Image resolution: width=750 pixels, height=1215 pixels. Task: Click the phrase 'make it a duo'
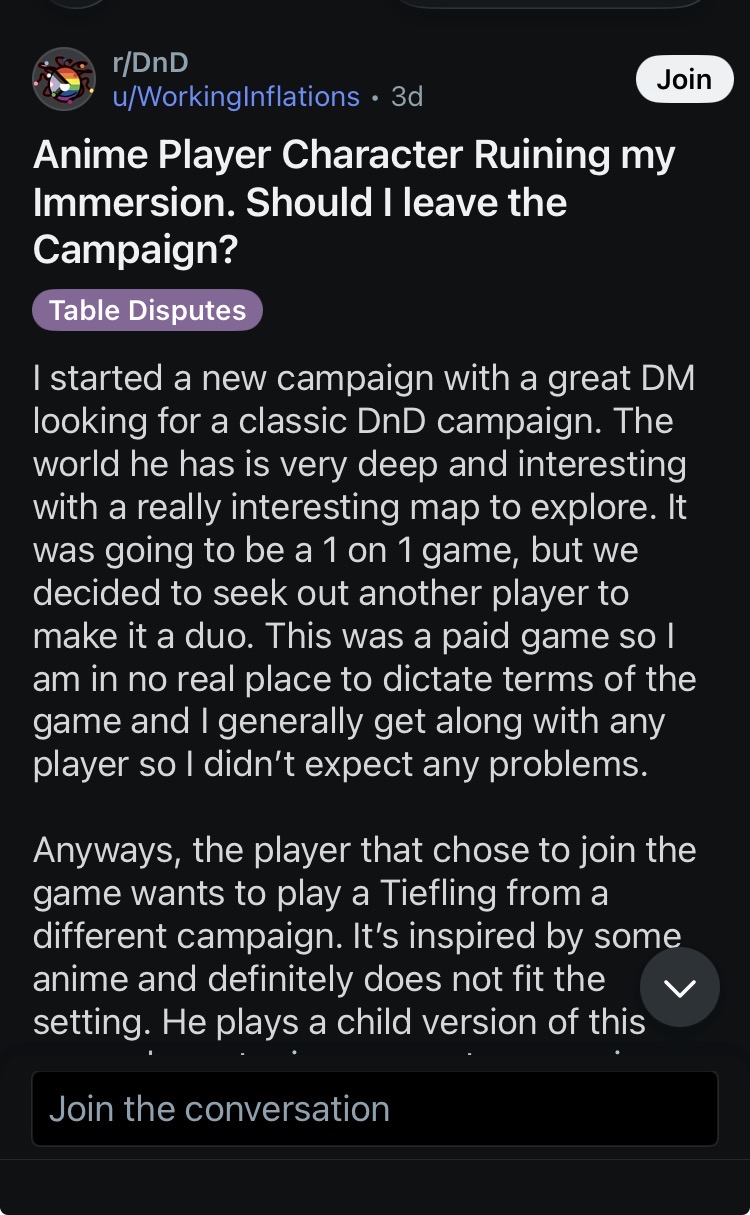point(142,635)
